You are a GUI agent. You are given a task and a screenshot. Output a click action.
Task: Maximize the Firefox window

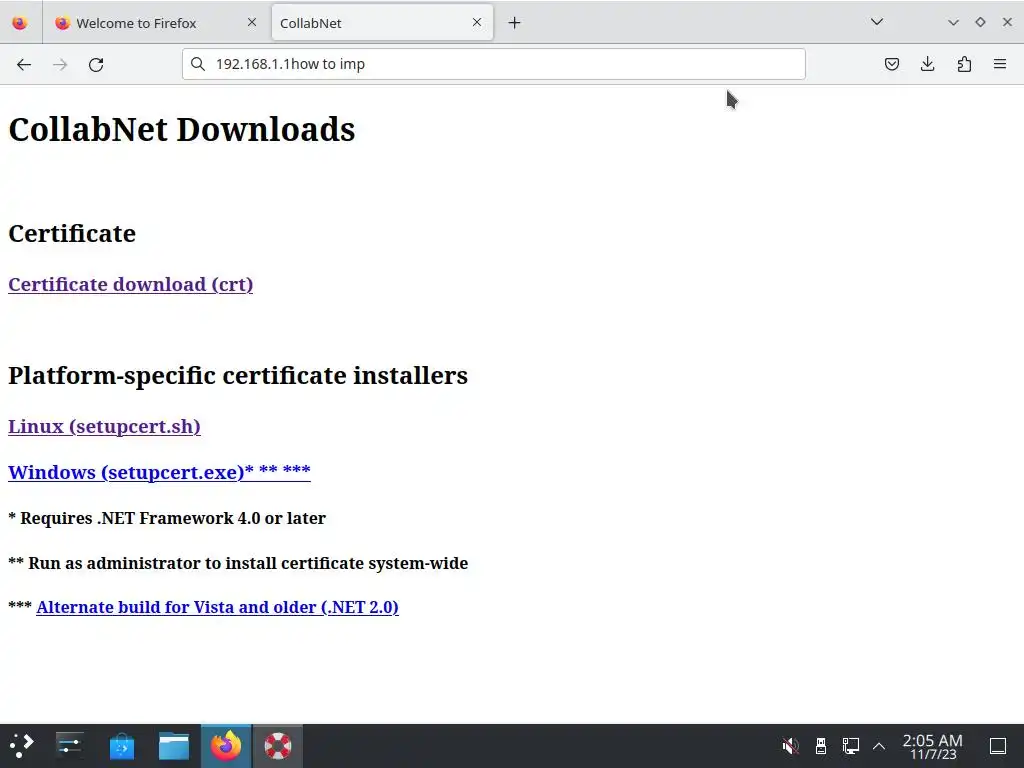980,22
